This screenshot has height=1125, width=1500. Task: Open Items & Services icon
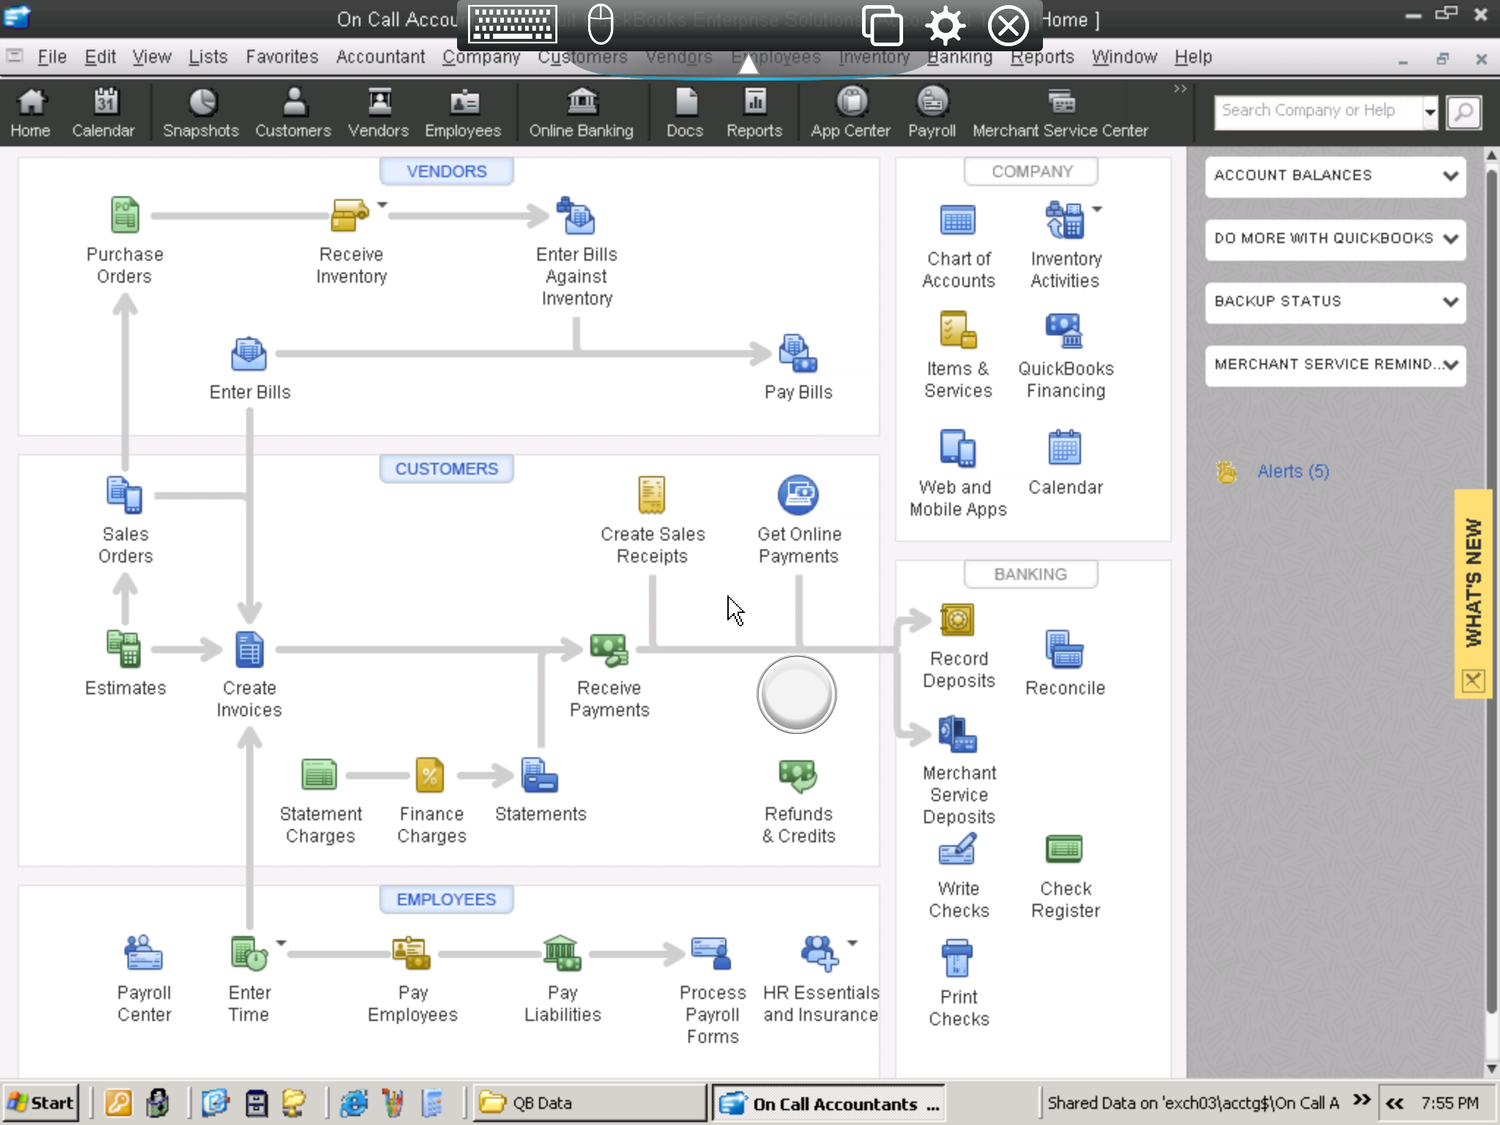958,330
